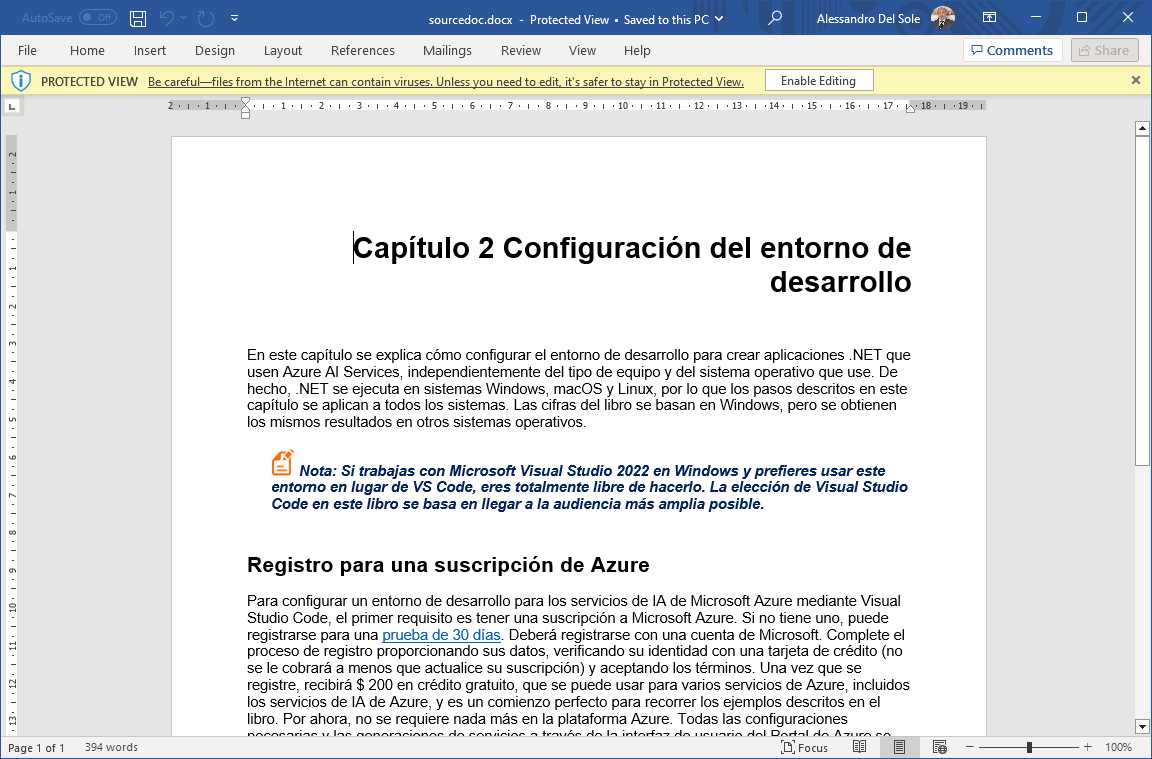Click the tab selector on the ruler

click(13, 104)
